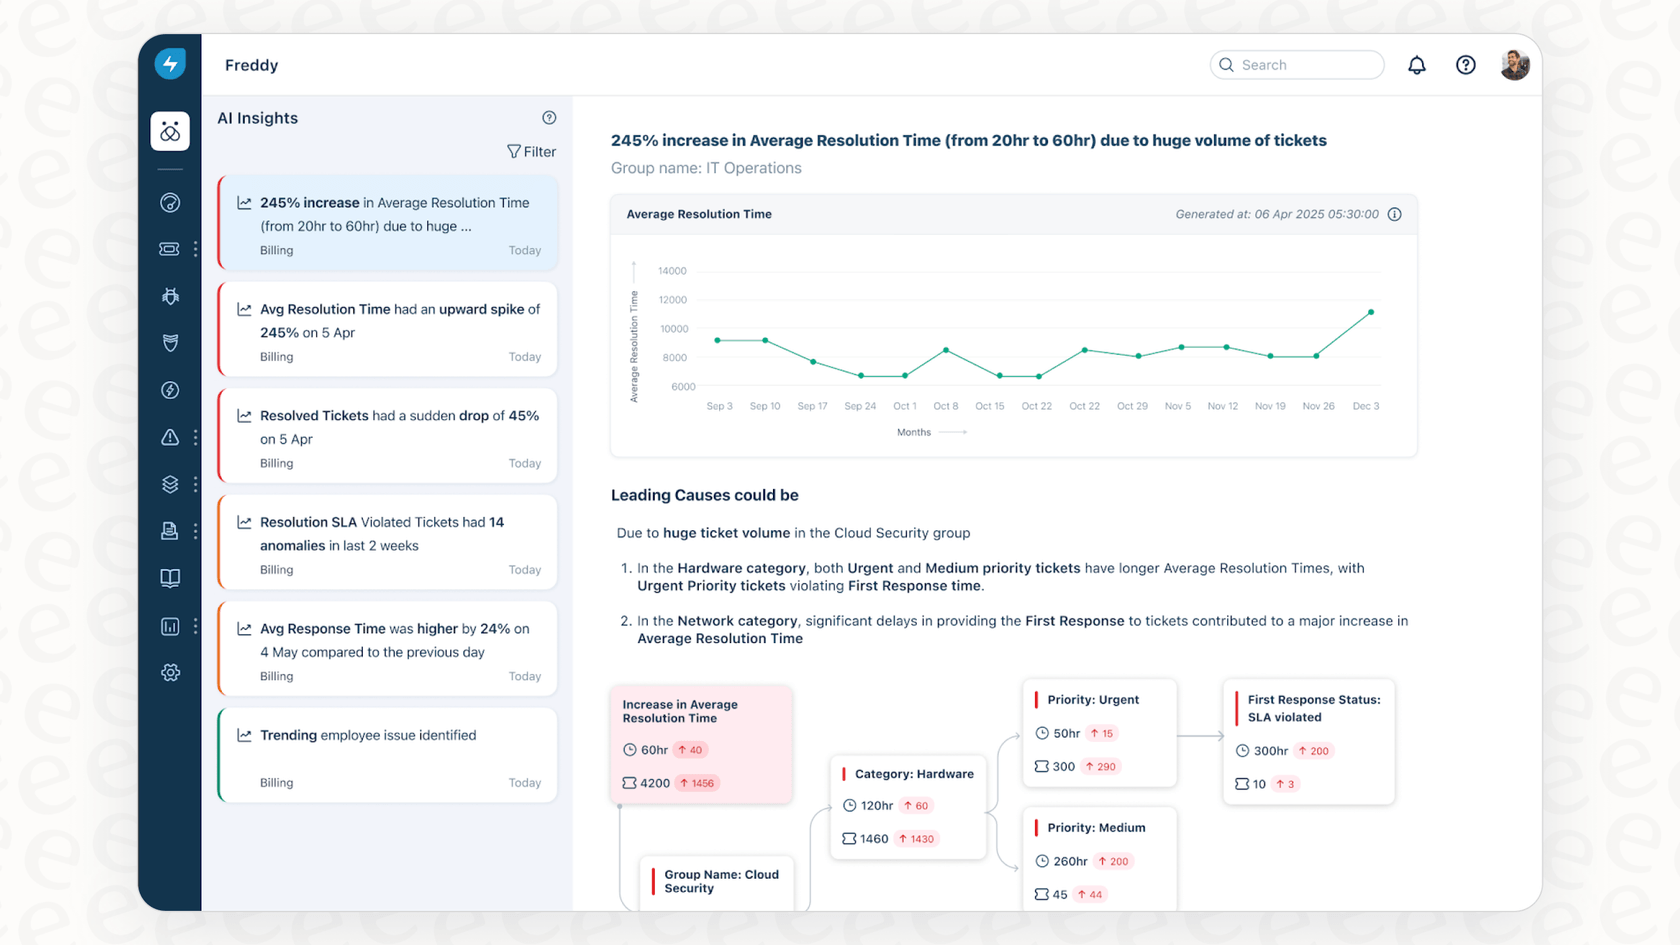
Task: Open the three-dot menu next to analytics icon
Action: pos(195,626)
